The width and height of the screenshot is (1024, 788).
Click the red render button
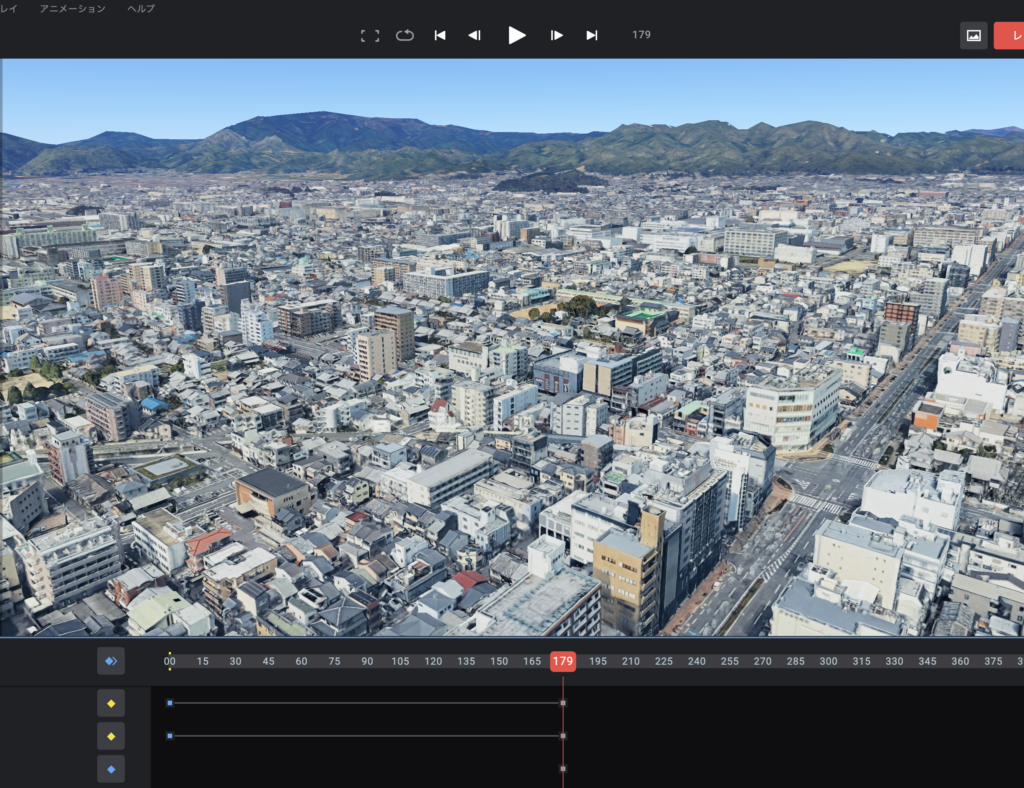(x=1010, y=35)
